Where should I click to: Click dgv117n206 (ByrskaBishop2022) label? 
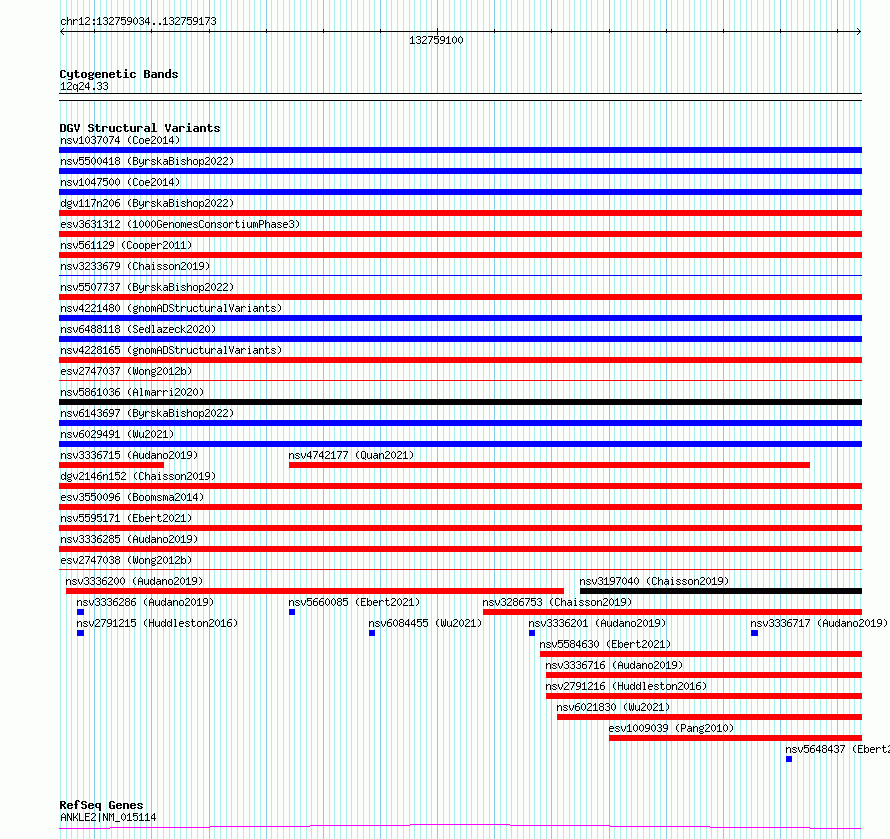(147, 203)
